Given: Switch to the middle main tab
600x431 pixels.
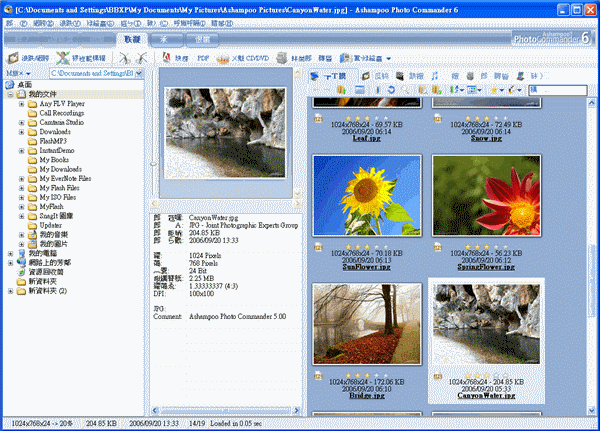Looking at the screenshot, I should [167, 39].
